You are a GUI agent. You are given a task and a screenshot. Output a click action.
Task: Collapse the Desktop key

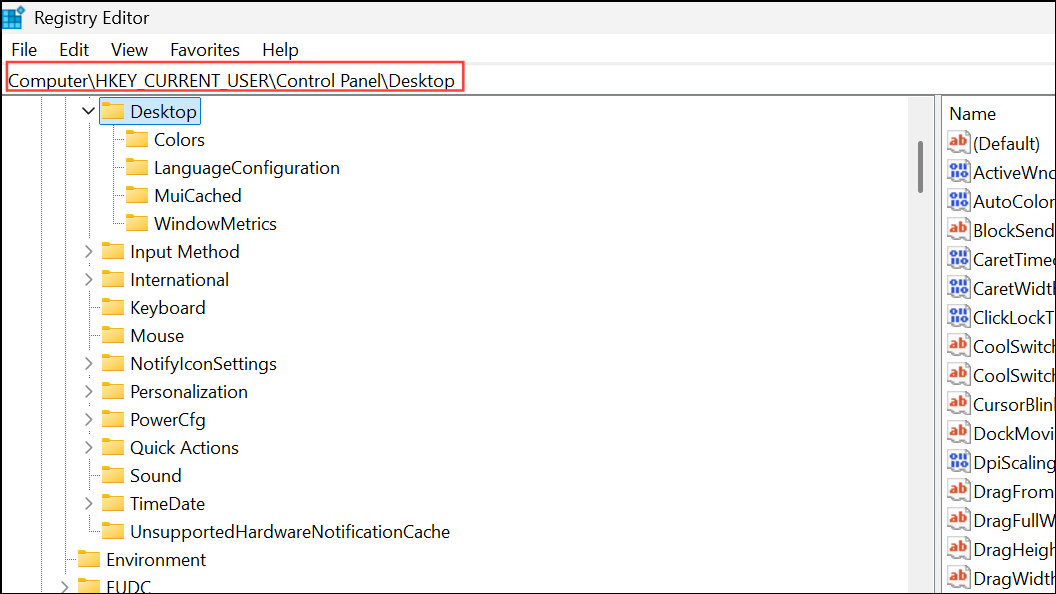pos(88,111)
